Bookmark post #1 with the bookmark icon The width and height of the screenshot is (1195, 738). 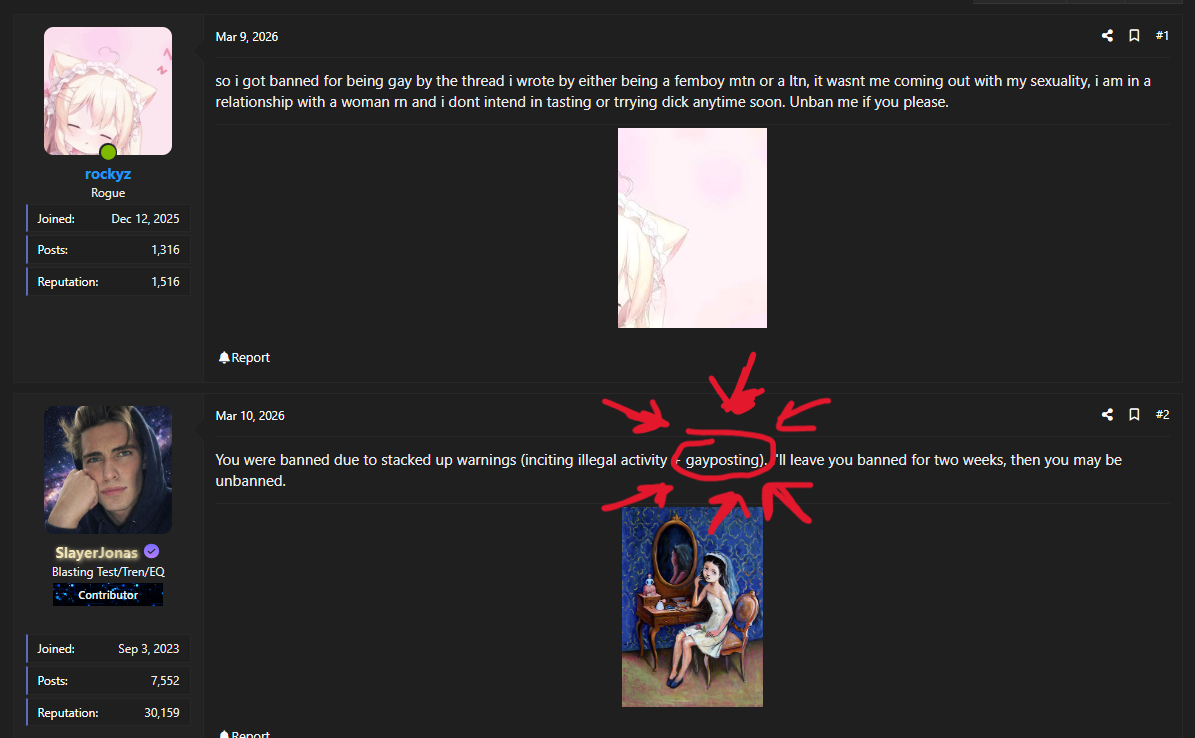pyautogui.click(x=1134, y=36)
